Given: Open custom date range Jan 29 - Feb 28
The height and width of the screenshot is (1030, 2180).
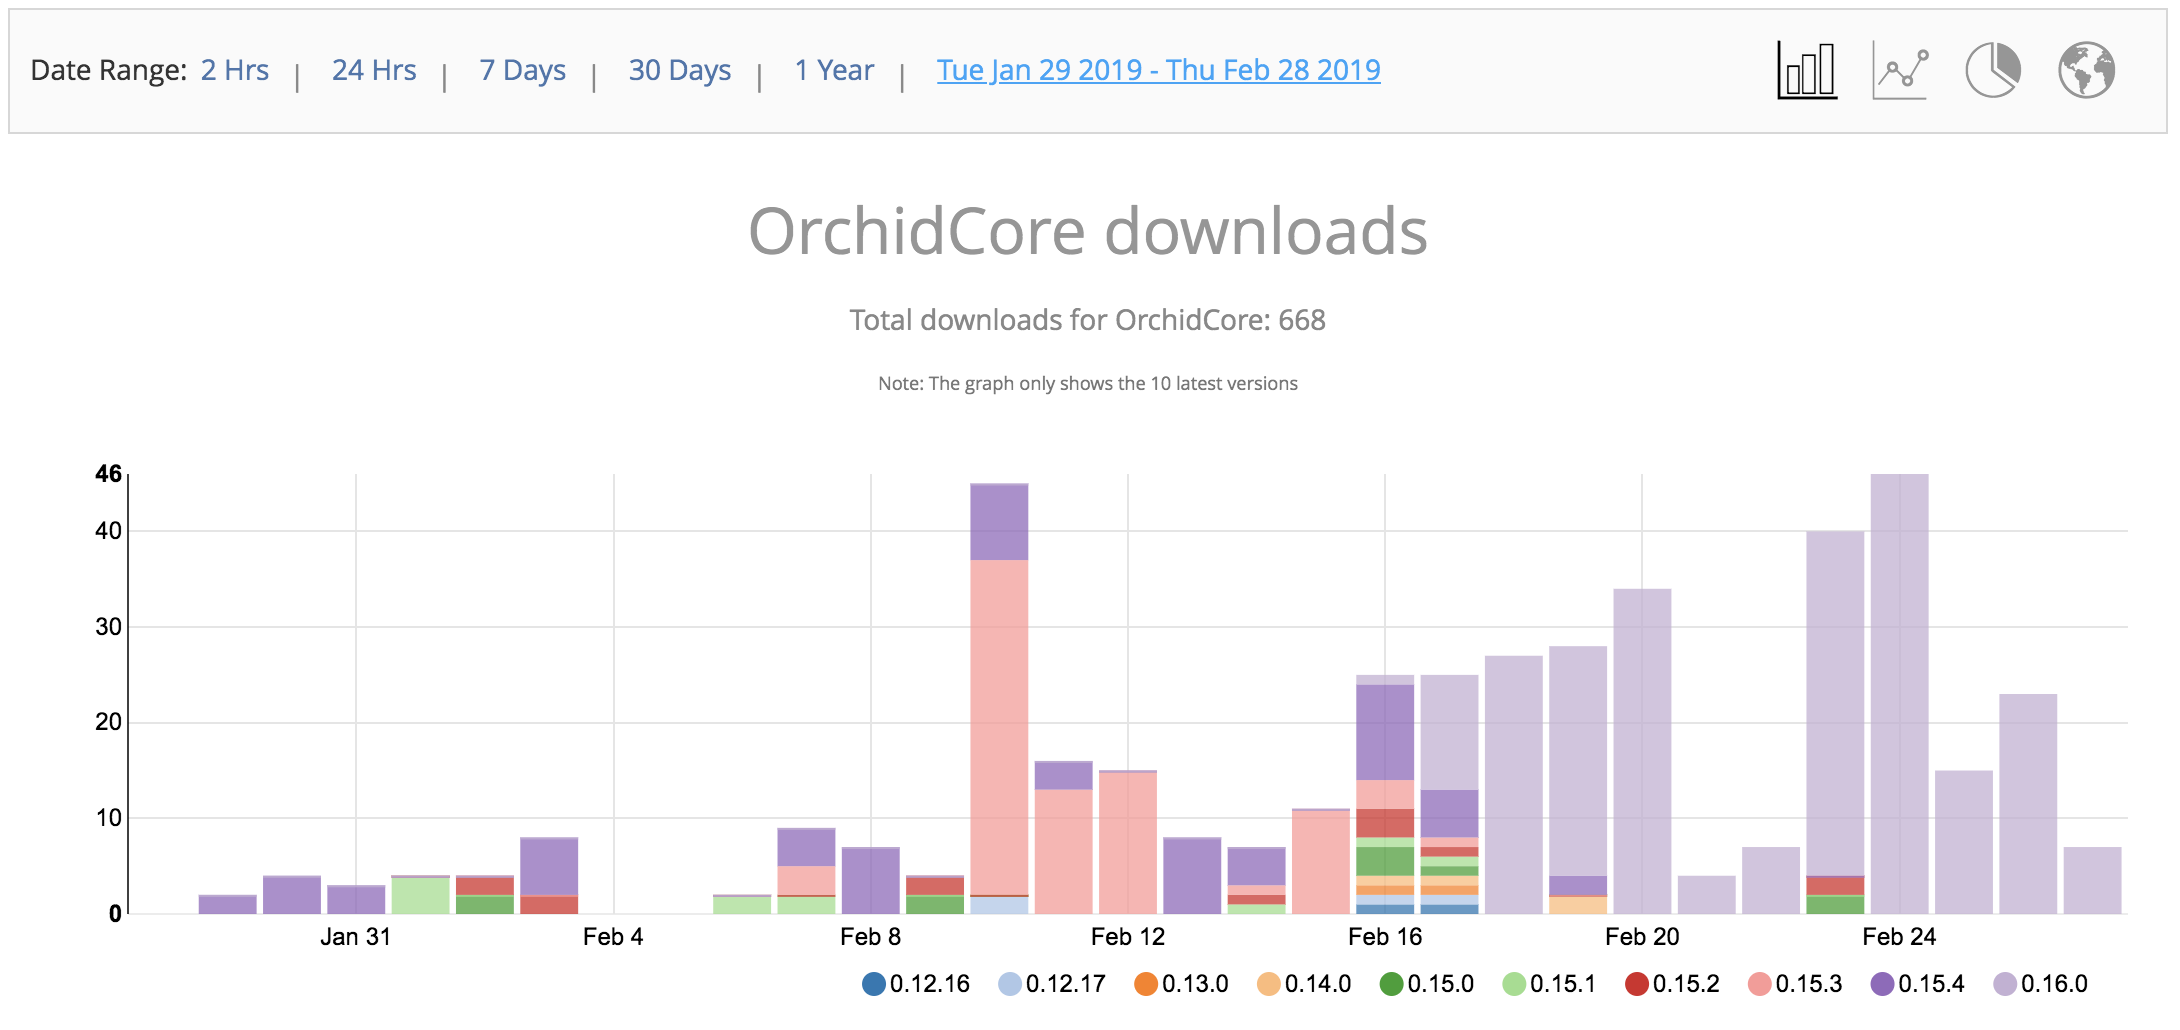Looking at the screenshot, I should coord(1158,70).
